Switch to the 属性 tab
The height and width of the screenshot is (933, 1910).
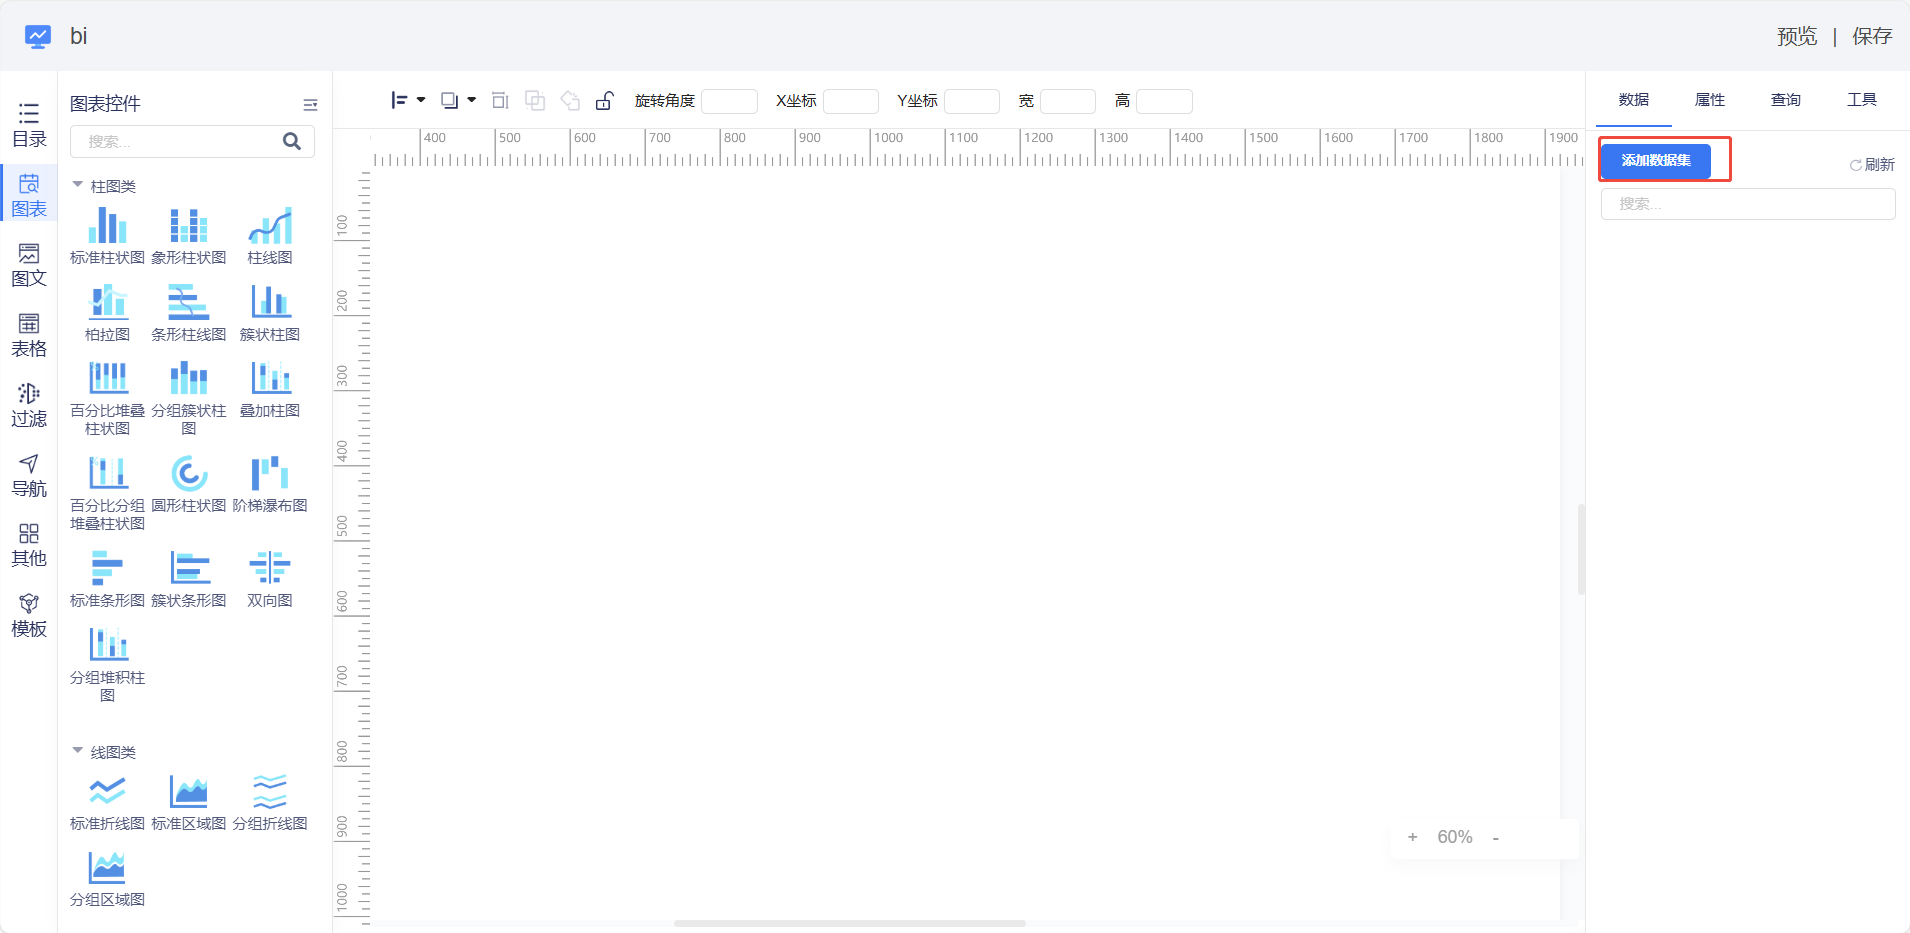tap(1709, 100)
